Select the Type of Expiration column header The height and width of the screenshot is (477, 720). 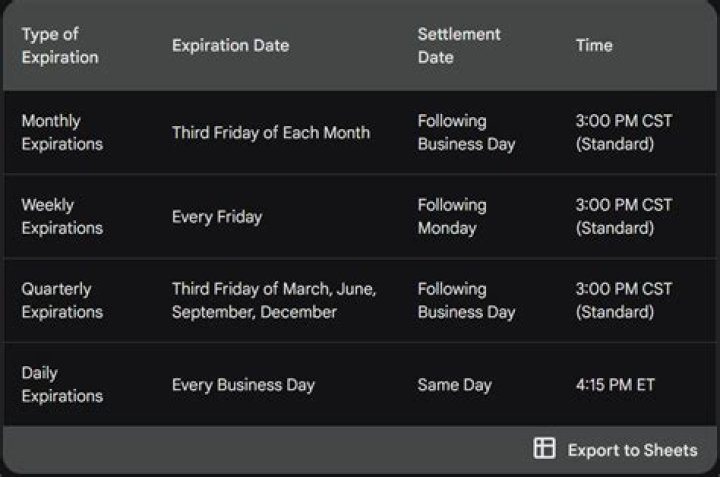(60, 46)
